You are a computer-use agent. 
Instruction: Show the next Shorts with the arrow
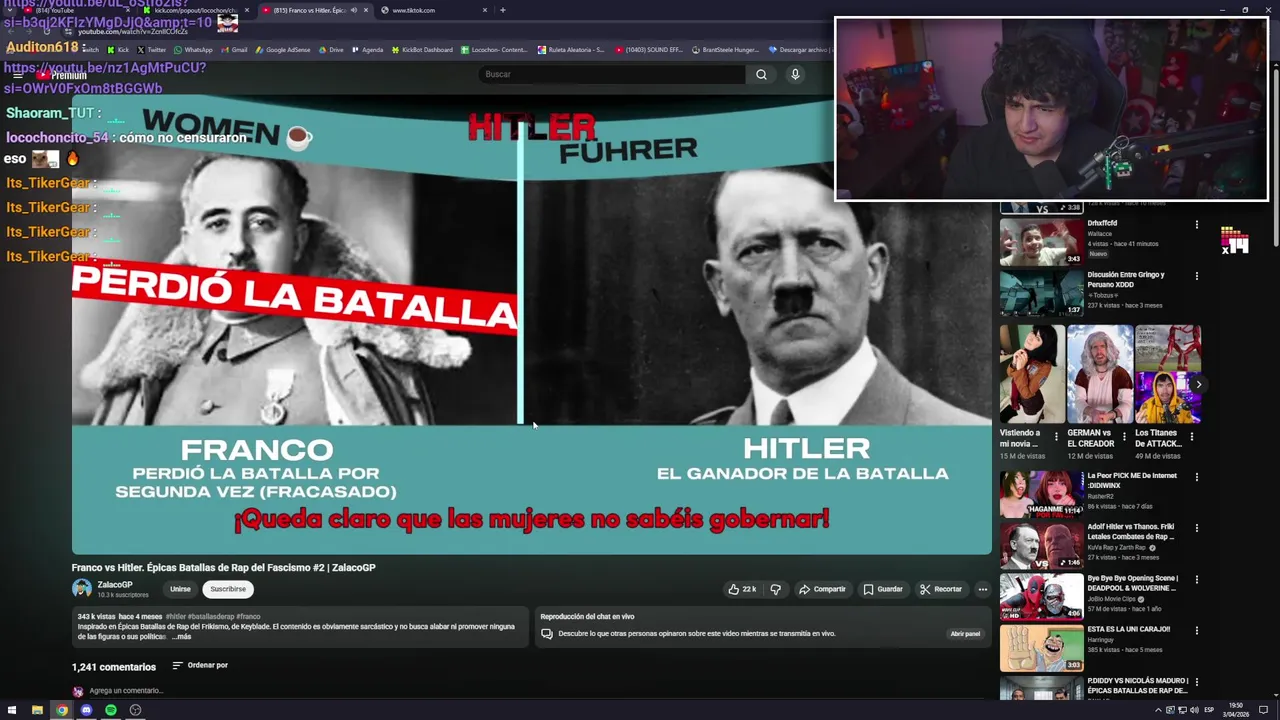pos(1198,384)
